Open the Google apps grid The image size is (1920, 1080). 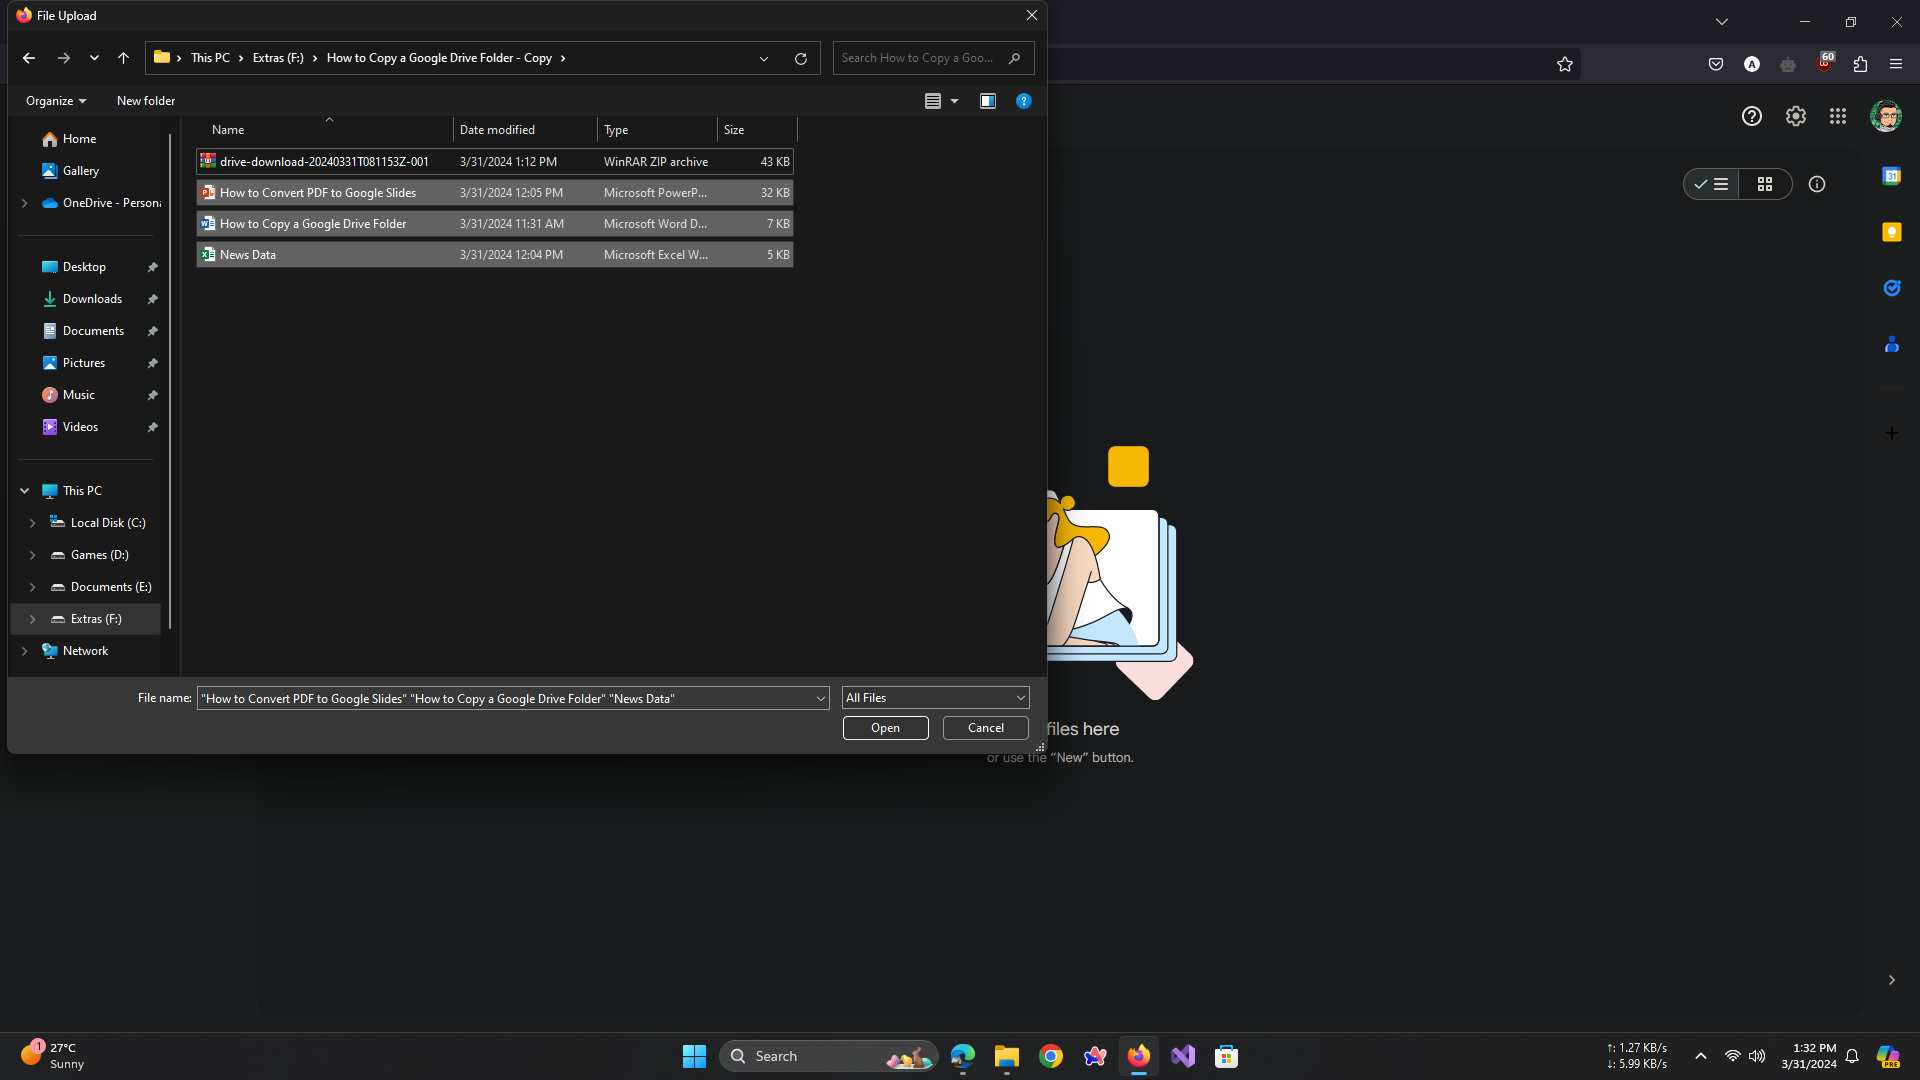click(x=1838, y=116)
